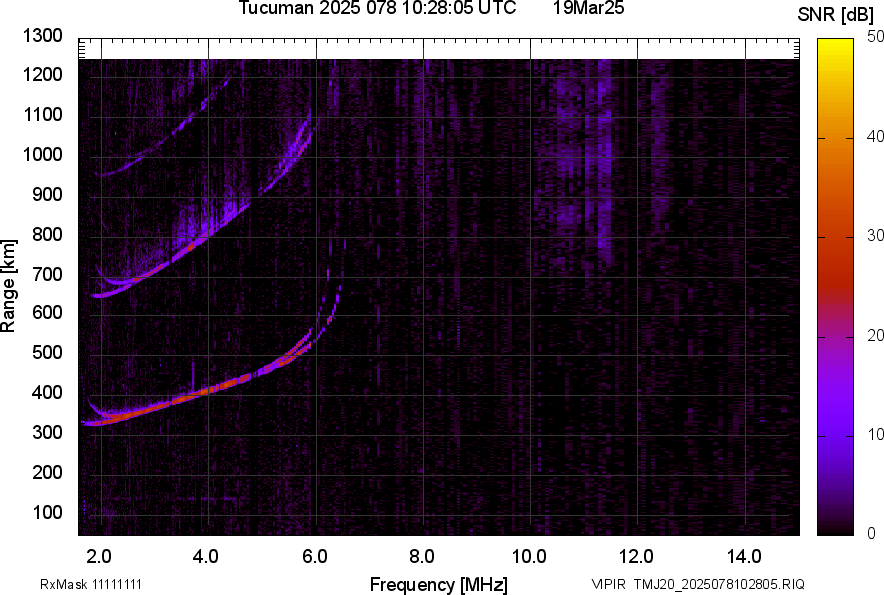Click the range tick label '1200'

click(x=42, y=74)
